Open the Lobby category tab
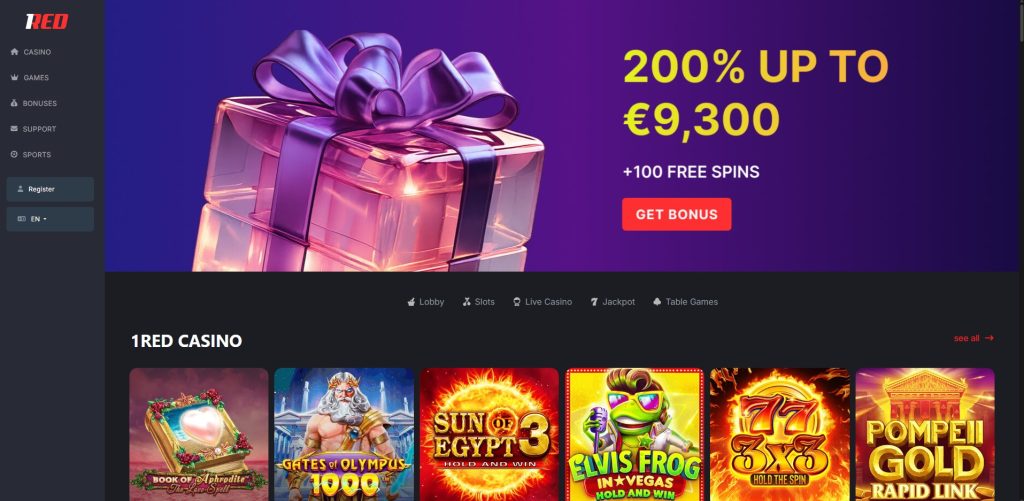Screen dimensions: 1024x501 tap(425, 302)
